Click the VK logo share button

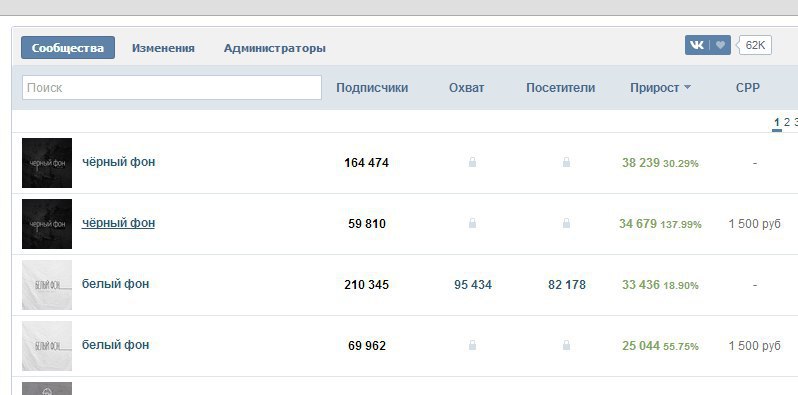[697, 45]
